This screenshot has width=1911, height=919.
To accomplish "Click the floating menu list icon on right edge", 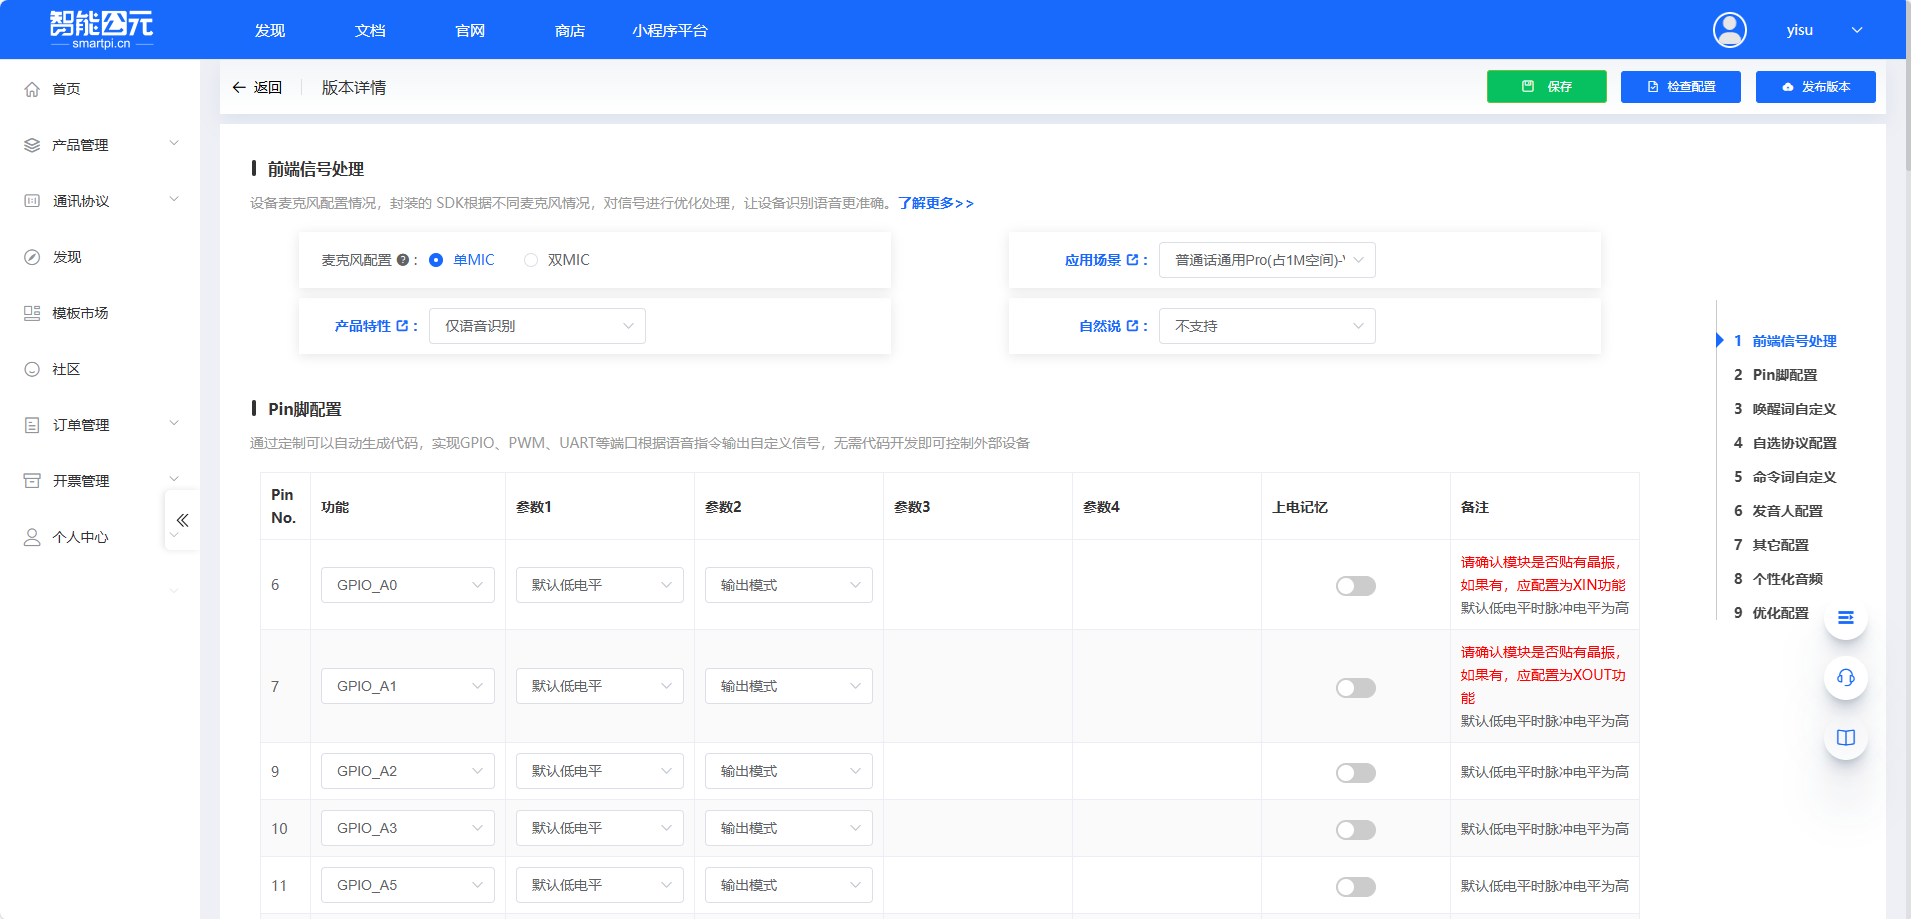I will point(1845,618).
